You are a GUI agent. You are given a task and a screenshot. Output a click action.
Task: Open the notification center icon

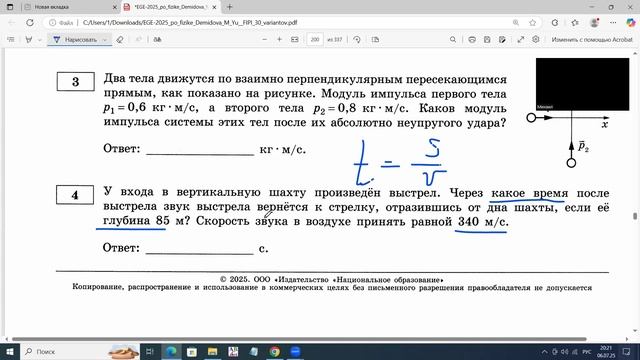[x=627, y=351]
